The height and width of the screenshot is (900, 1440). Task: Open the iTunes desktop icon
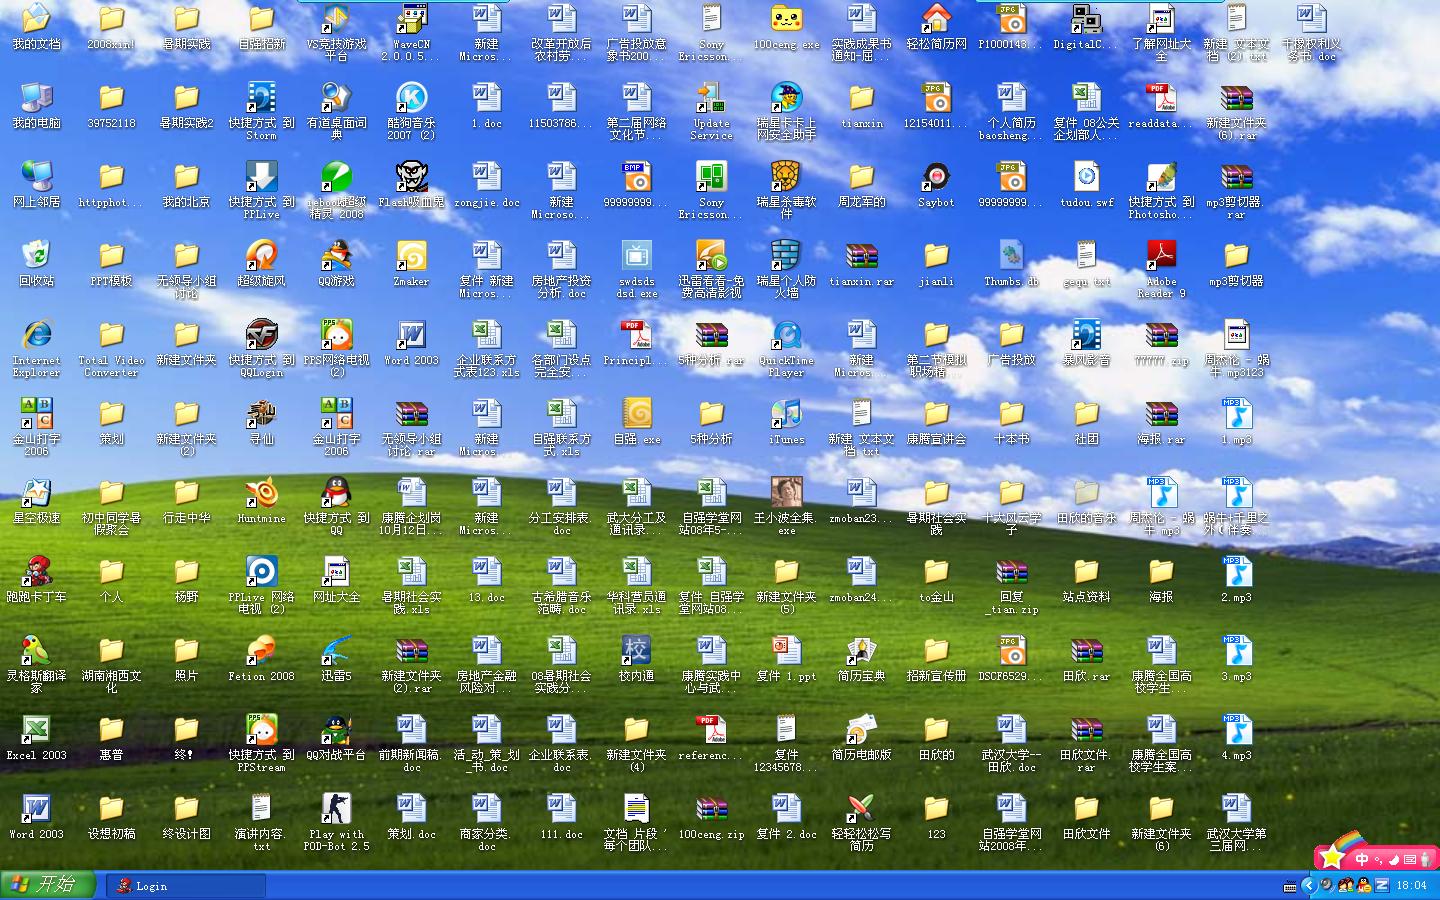pos(786,421)
